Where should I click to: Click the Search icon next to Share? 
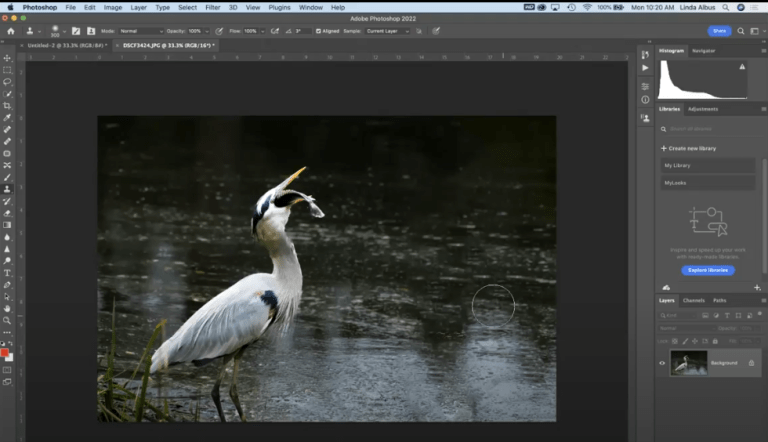click(741, 31)
